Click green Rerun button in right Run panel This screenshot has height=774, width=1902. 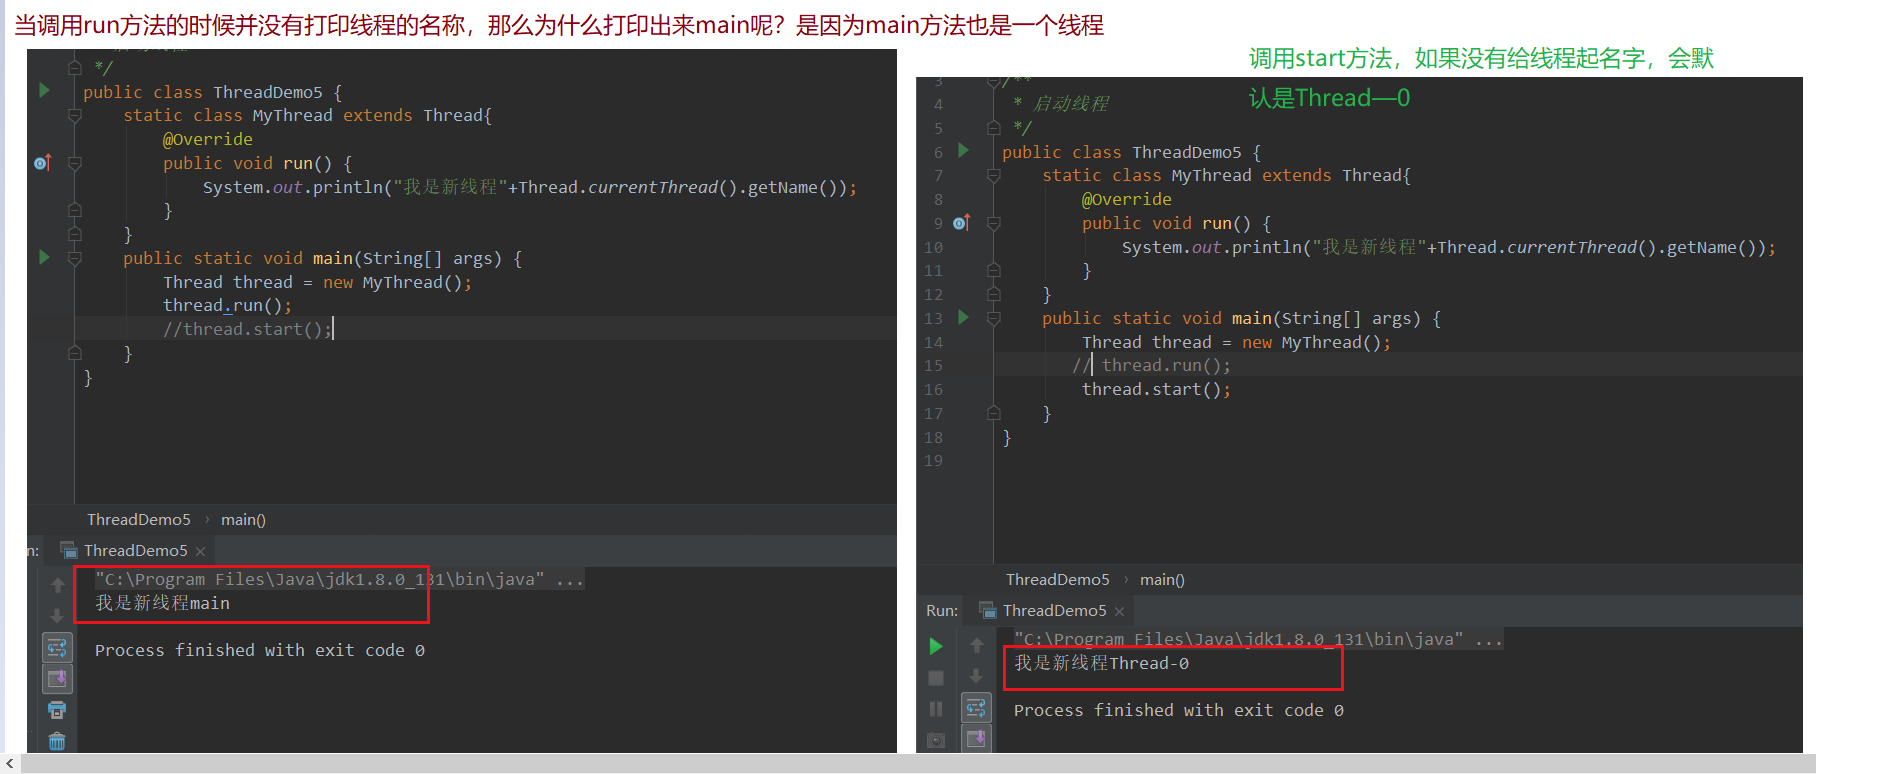click(936, 646)
